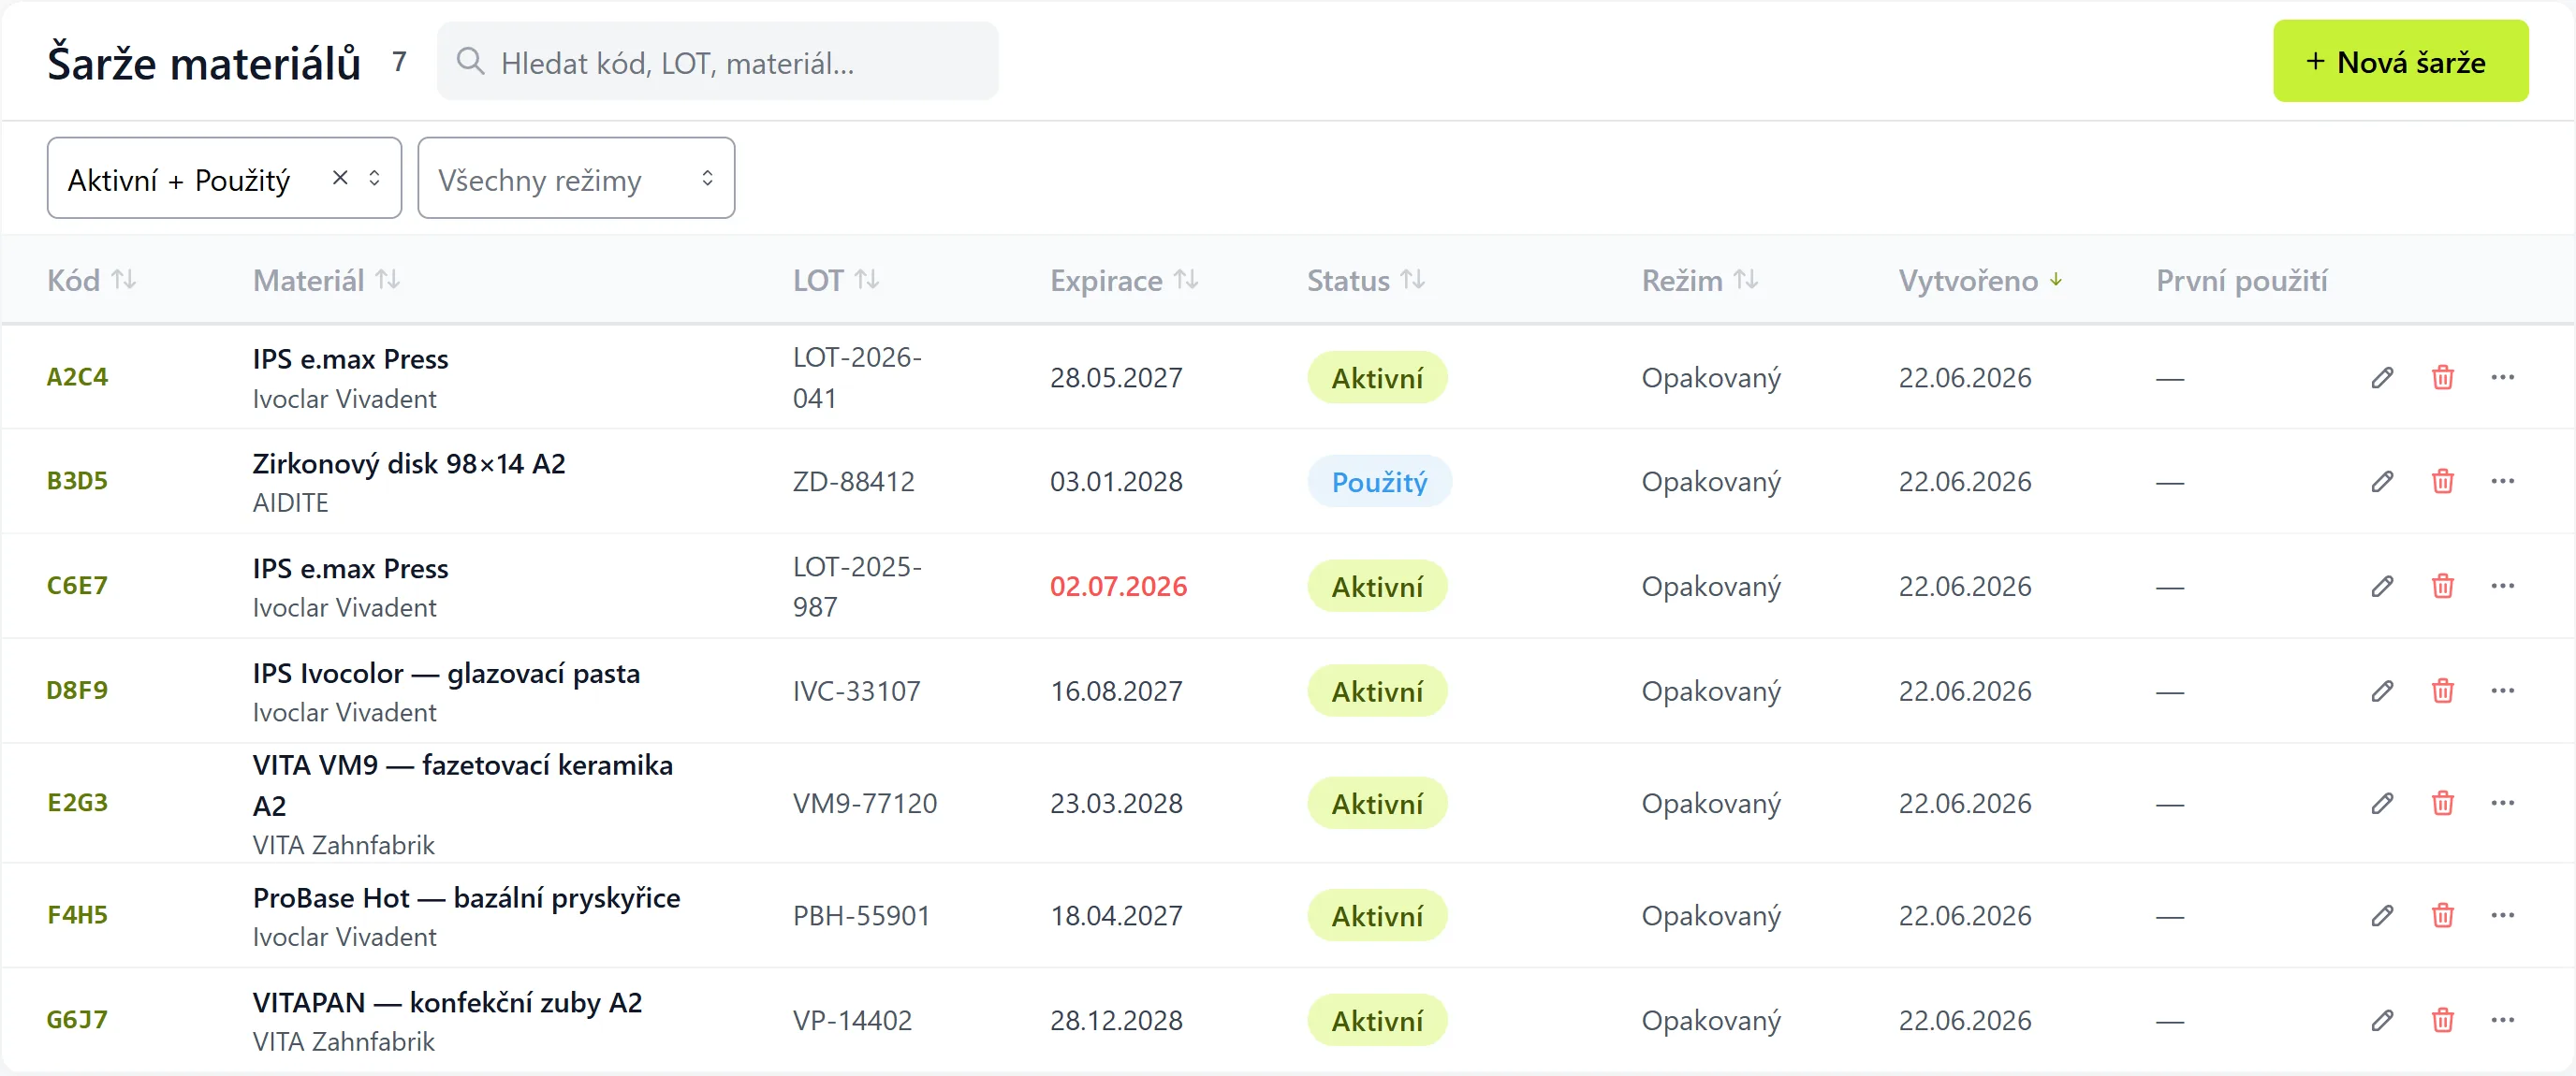Edit the G6J7 VITAPAN batch
This screenshot has width=2576, height=1076.
pyautogui.click(x=2382, y=1019)
